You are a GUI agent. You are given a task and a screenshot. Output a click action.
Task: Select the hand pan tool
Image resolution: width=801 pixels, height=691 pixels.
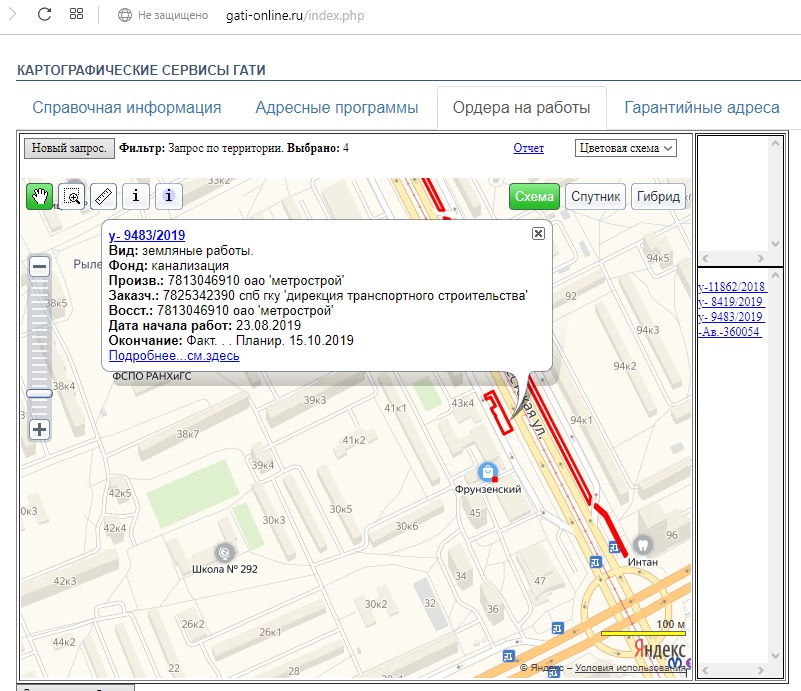click(x=40, y=196)
